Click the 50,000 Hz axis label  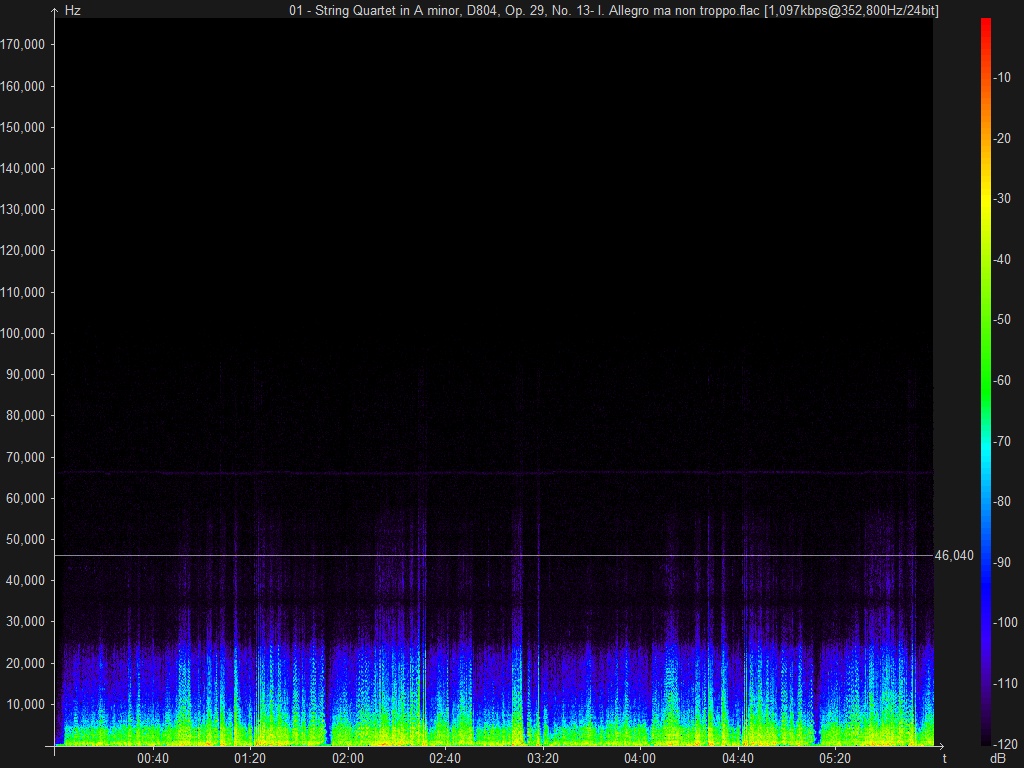point(25,540)
